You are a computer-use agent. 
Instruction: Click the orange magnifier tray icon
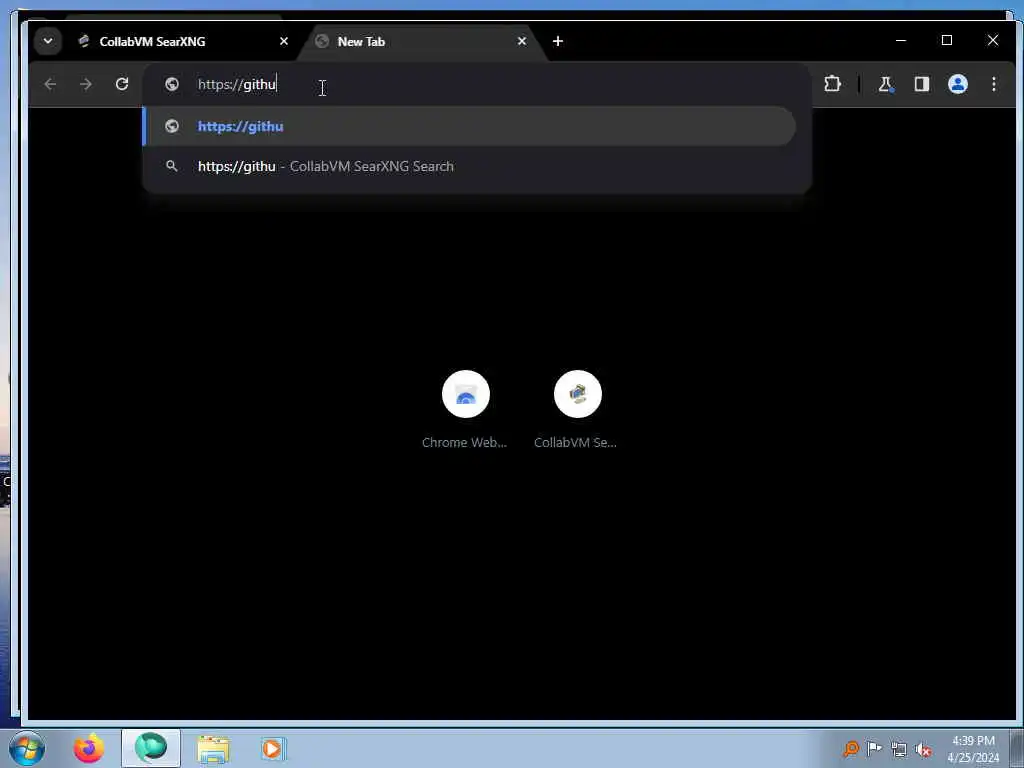(x=850, y=748)
